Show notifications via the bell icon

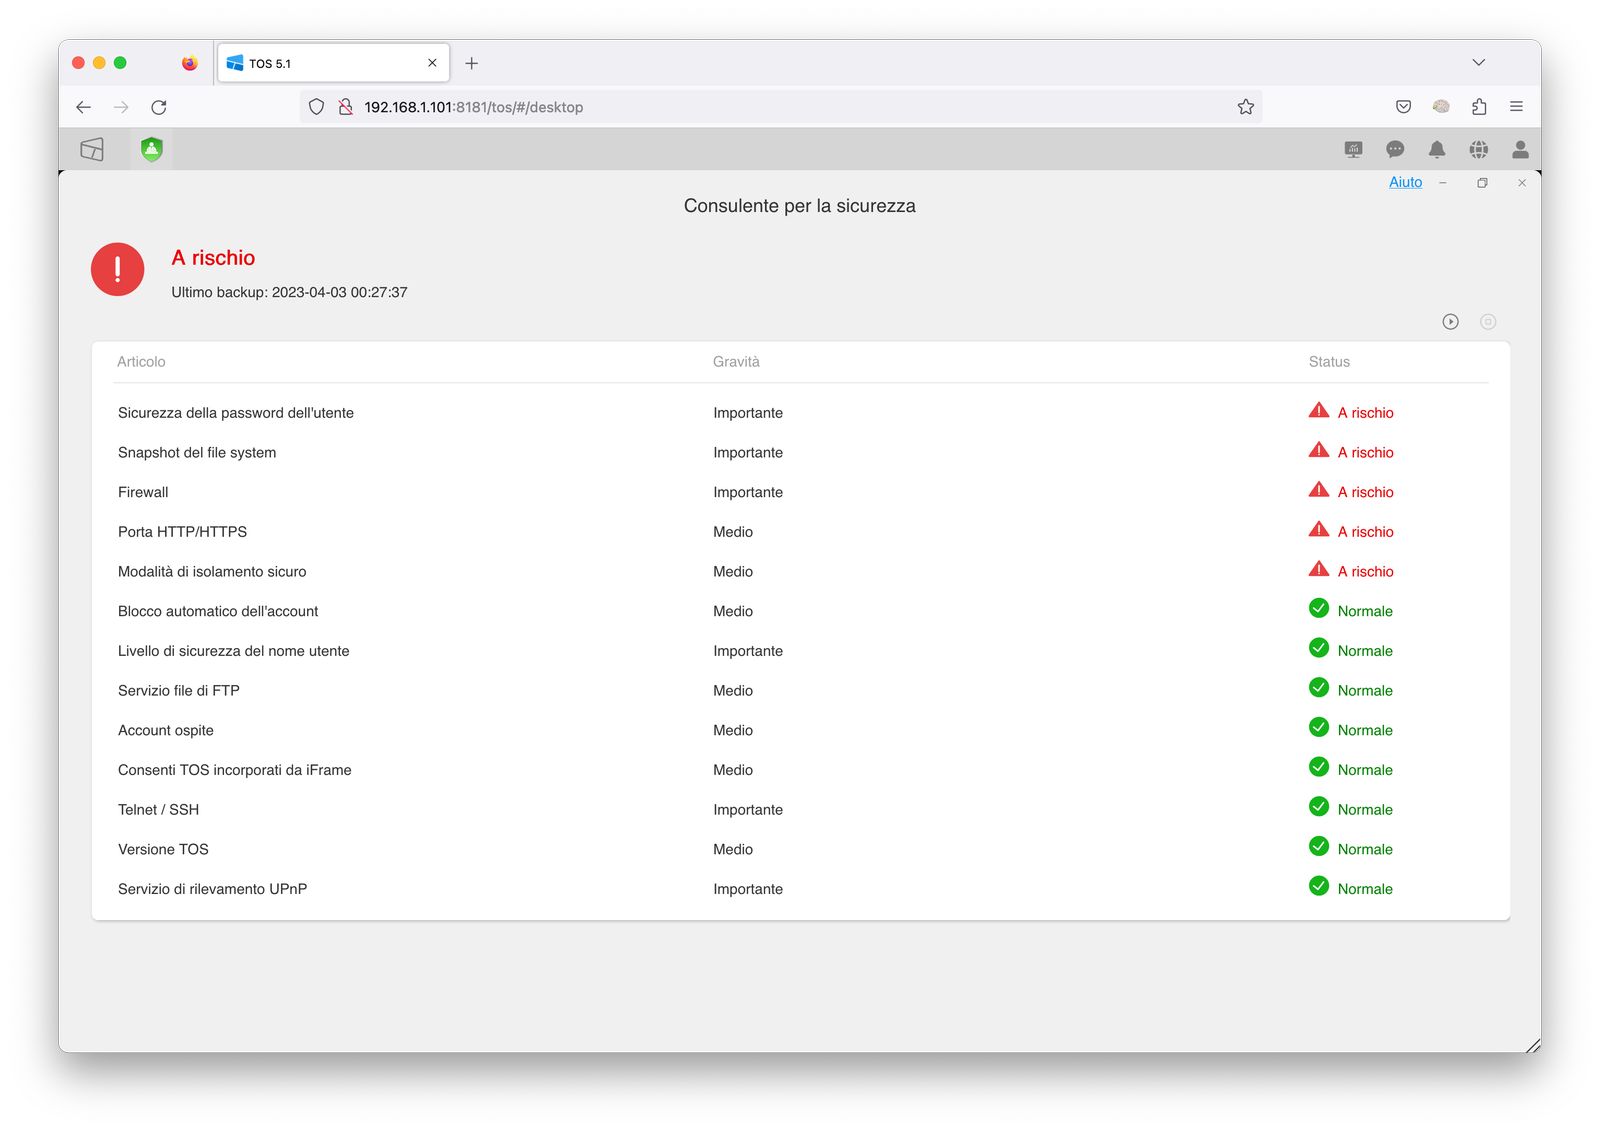[x=1437, y=150]
